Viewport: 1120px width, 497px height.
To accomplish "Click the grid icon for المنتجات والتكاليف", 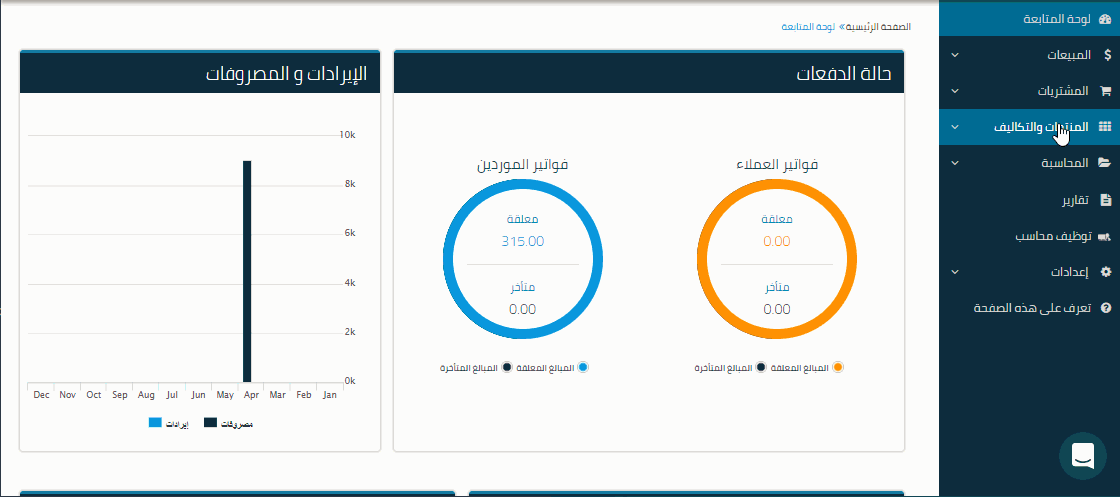I will click(x=1105, y=127).
